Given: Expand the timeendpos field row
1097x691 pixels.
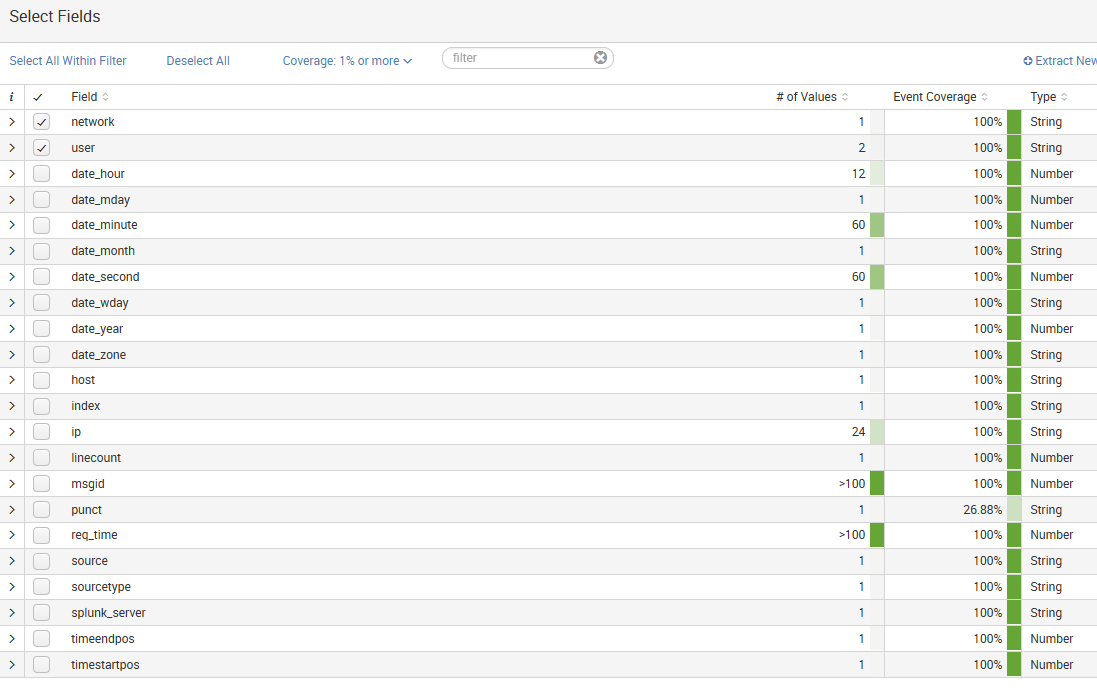Looking at the screenshot, I should pyautogui.click(x=12, y=639).
